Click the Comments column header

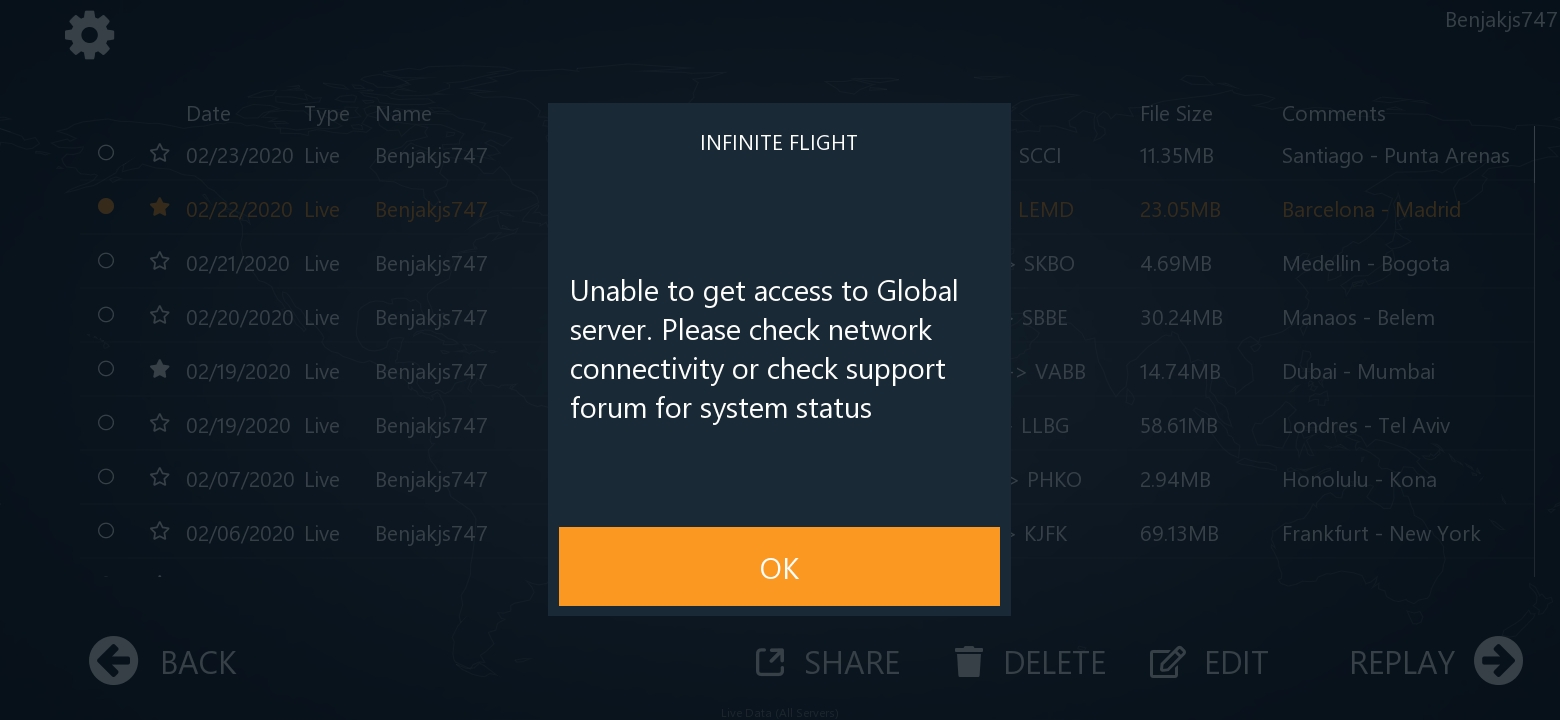[x=1334, y=114]
